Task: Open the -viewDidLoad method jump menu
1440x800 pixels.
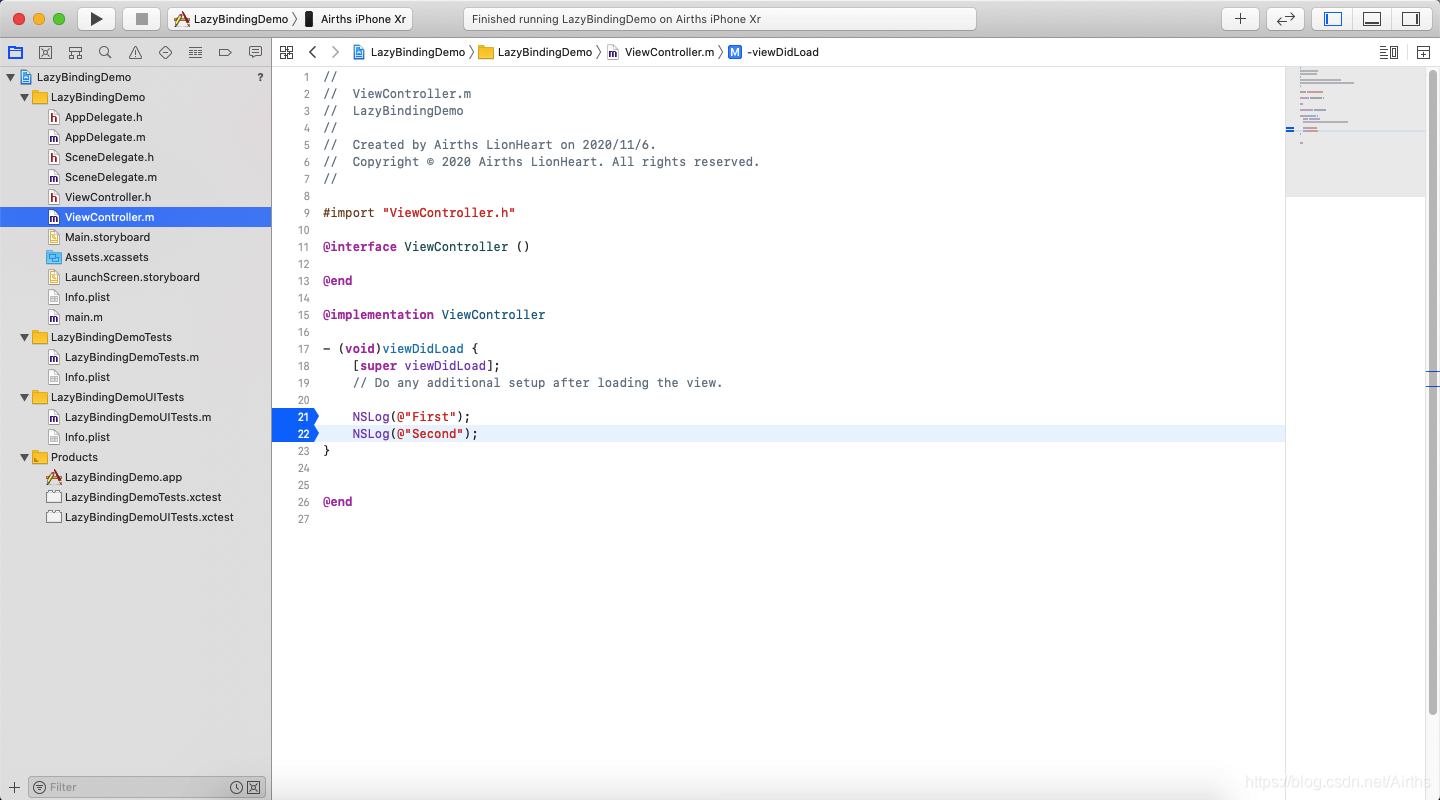Action: [774, 52]
